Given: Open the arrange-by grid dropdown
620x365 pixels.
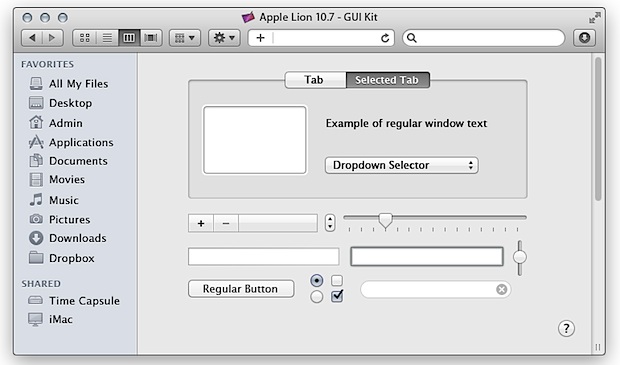Looking at the screenshot, I should click(185, 38).
